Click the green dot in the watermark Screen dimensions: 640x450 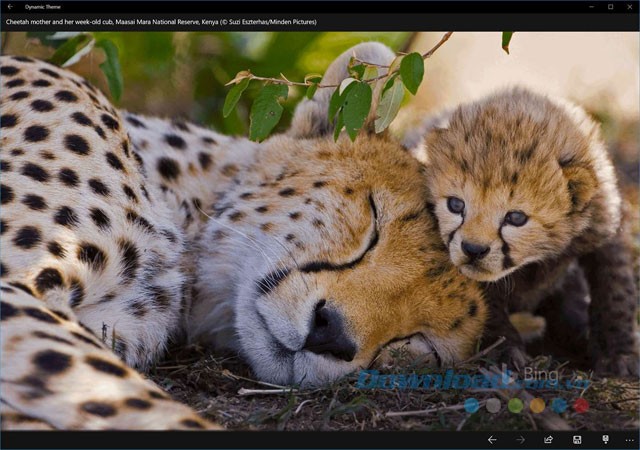click(x=515, y=405)
